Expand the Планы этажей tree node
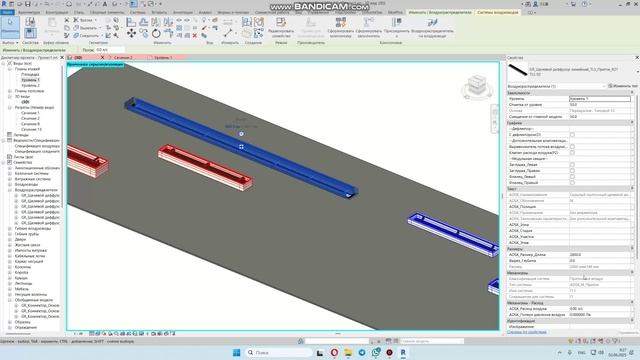640x360 pixels. (x=10, y=69)
